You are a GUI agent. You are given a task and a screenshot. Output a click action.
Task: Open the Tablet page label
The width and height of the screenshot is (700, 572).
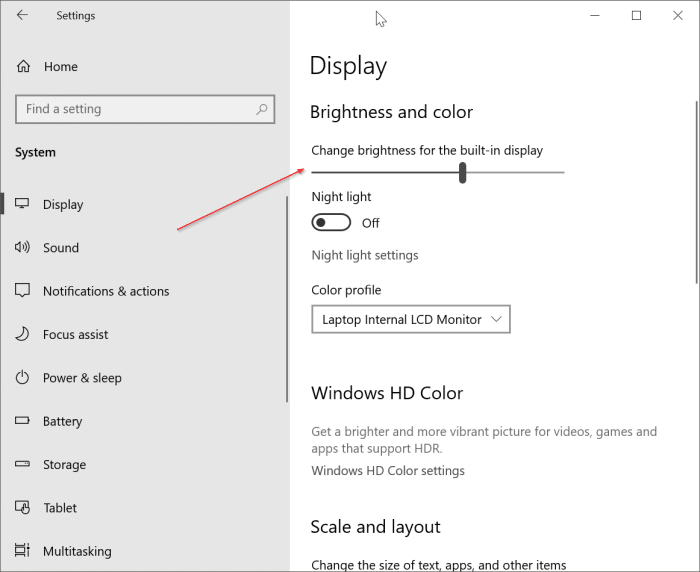pyautogui.click(x=60, y=508)
